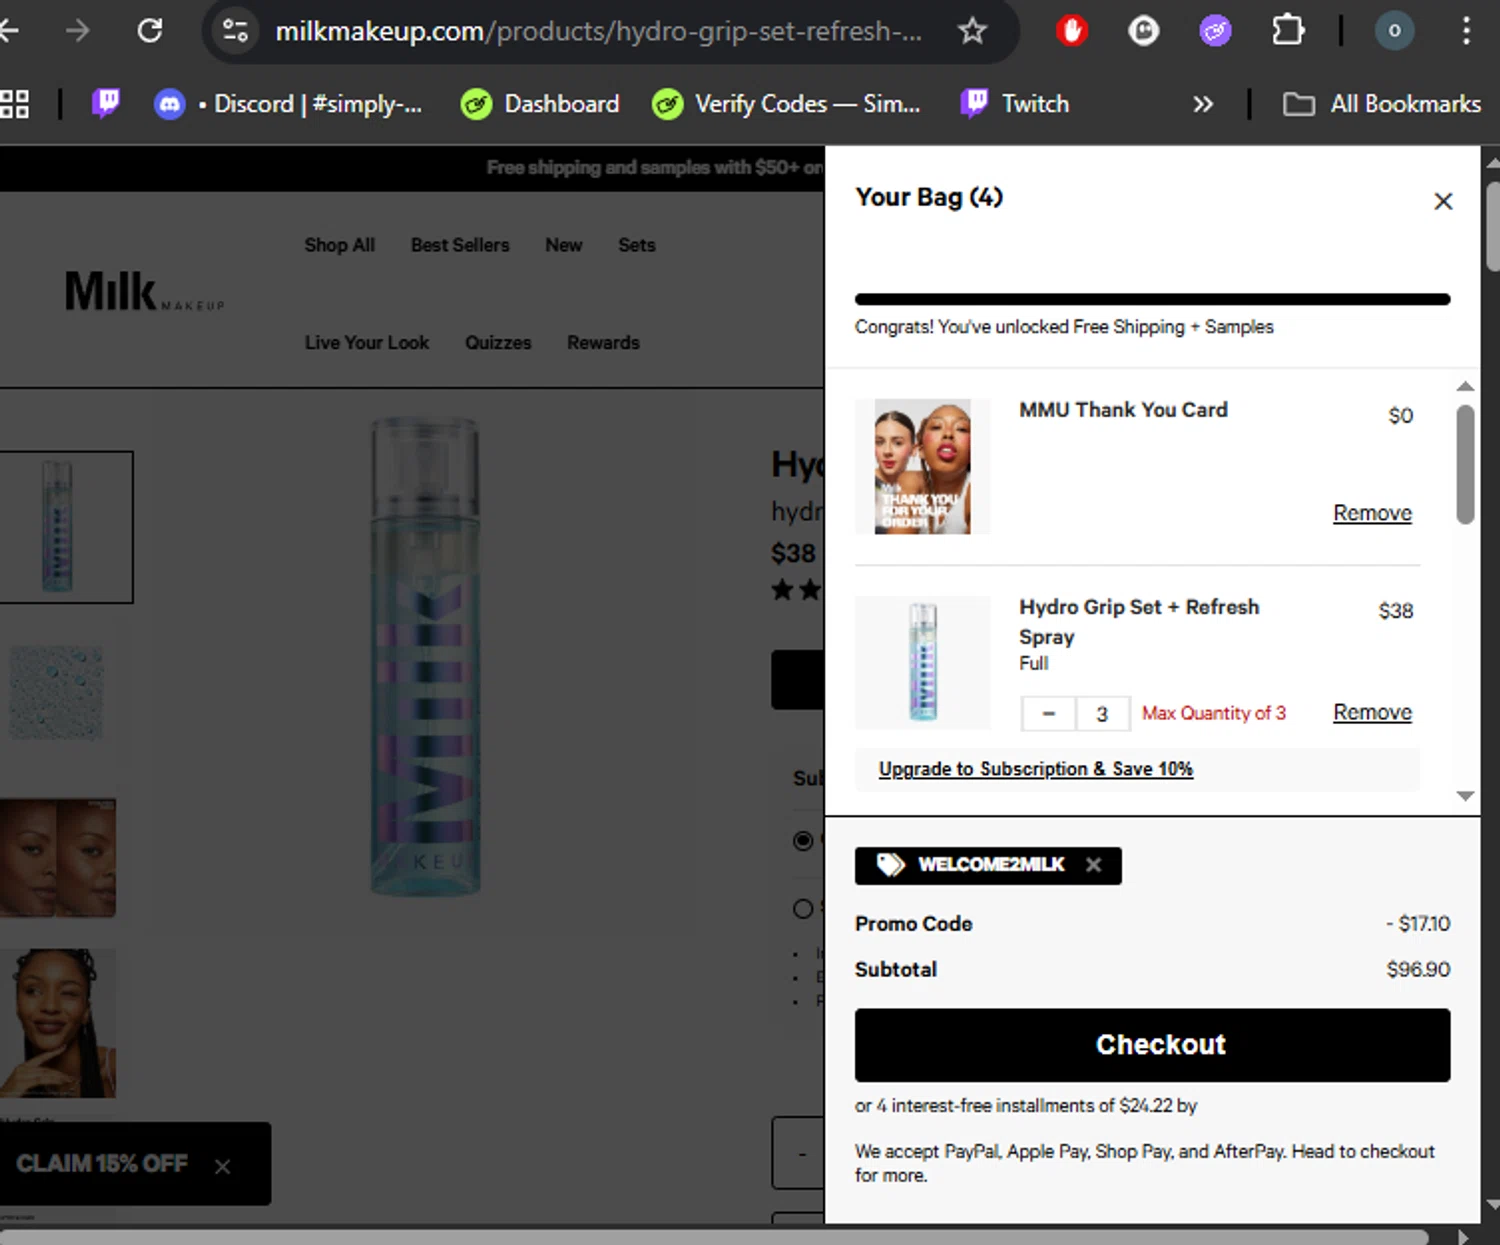Select the filled purchase option radio

click(x=803, y=840)
